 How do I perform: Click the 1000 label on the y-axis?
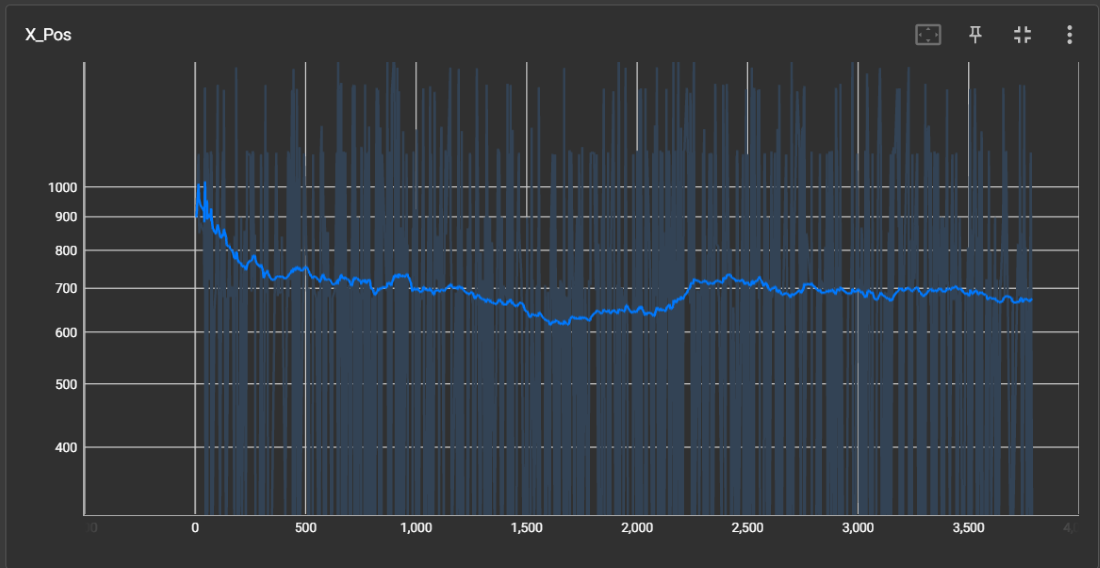63,187
